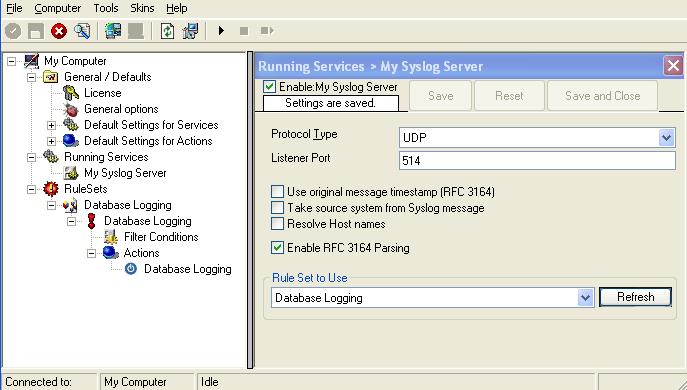Viewport: 687px width, 390px height.
Task: Disable Enable RFC 3164 Parsing checkbox
Action: click(x=277, y=248)
